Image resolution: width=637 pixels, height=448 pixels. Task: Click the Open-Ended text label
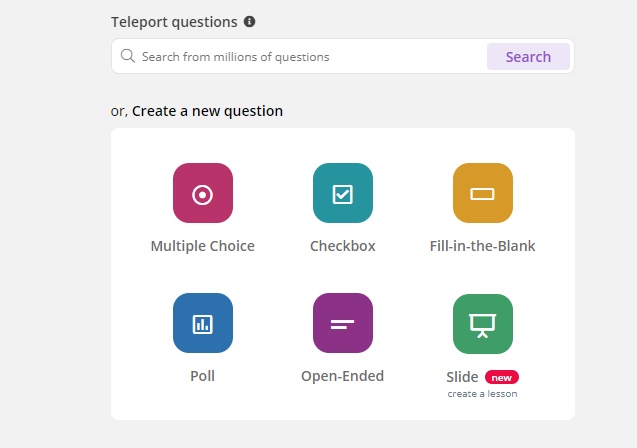pos(342,377)
